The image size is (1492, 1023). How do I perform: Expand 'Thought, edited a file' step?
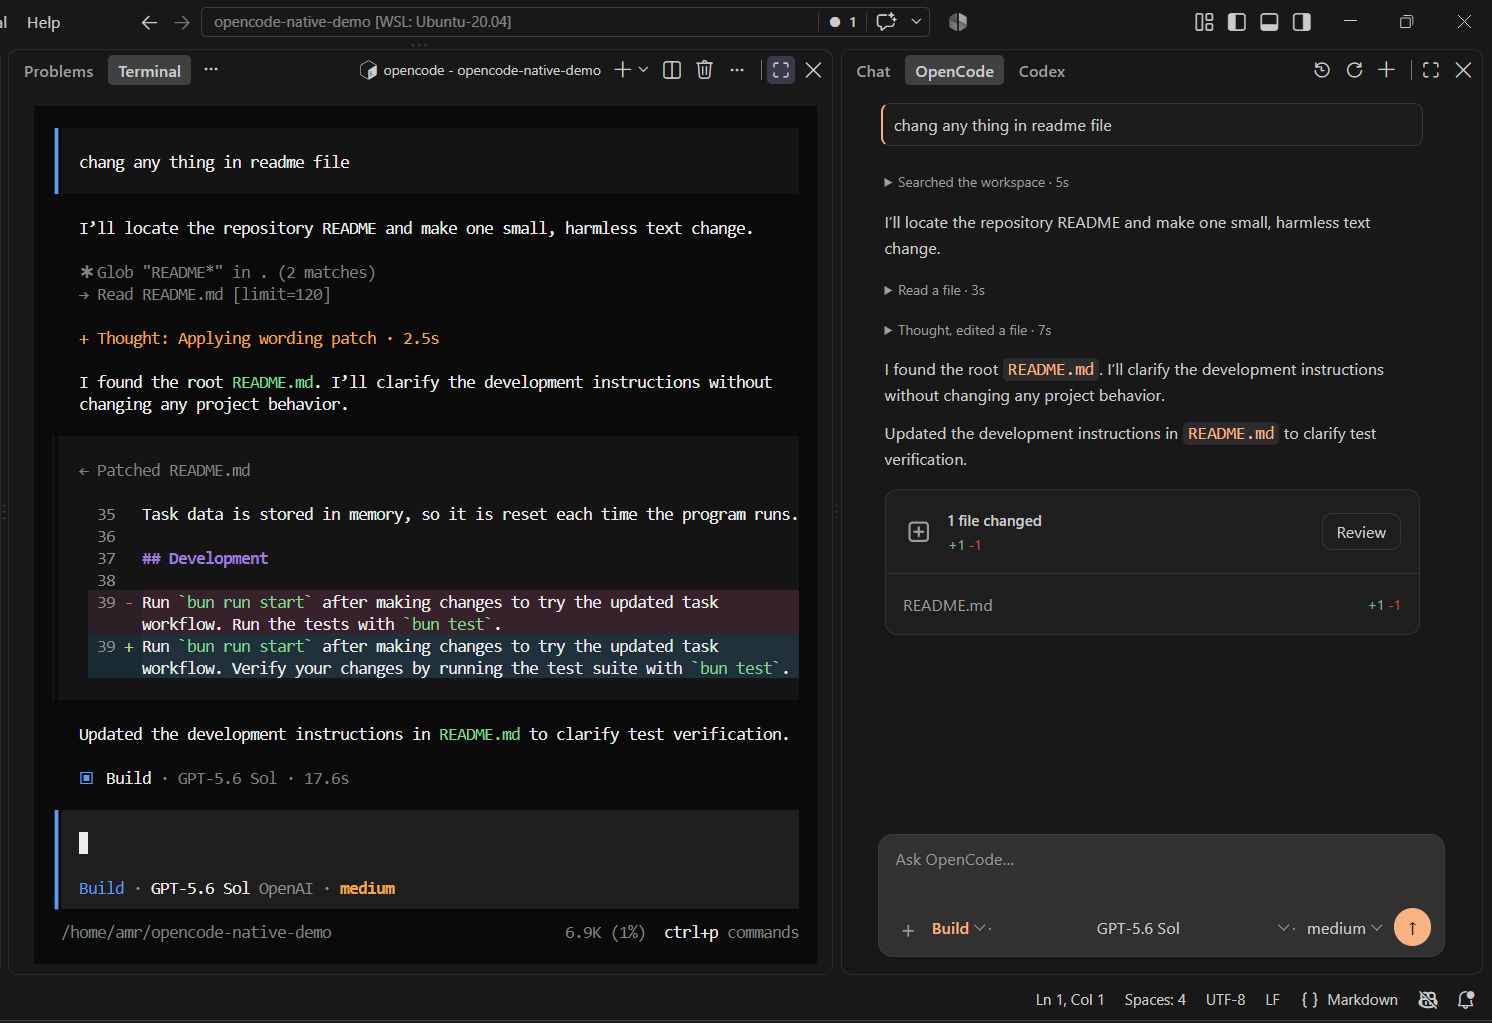tap(967, 330)
